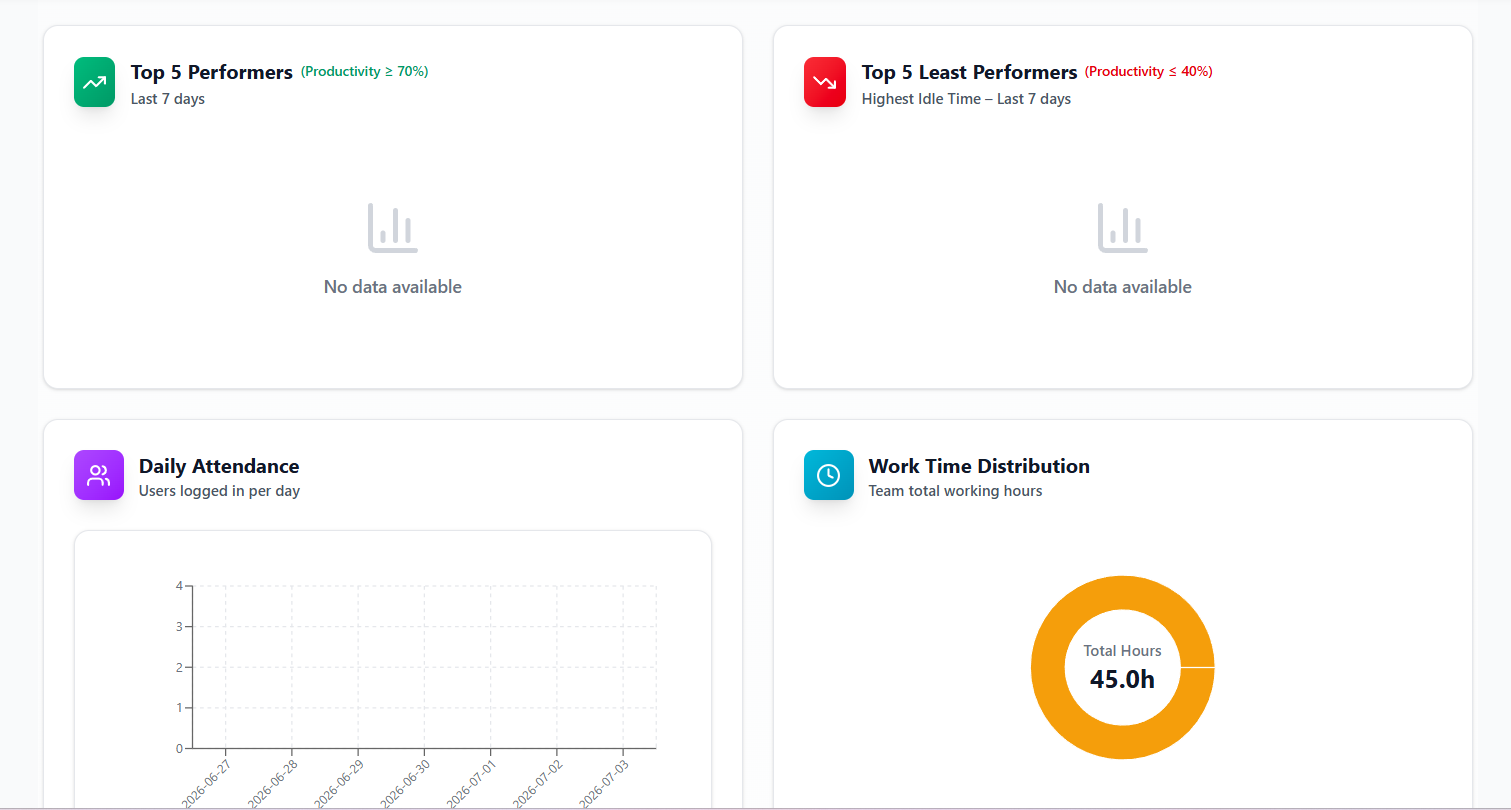Click the 'Top 5 Performers' heading
This screenshot has width=1511, height=810.
tap(212, 72)
